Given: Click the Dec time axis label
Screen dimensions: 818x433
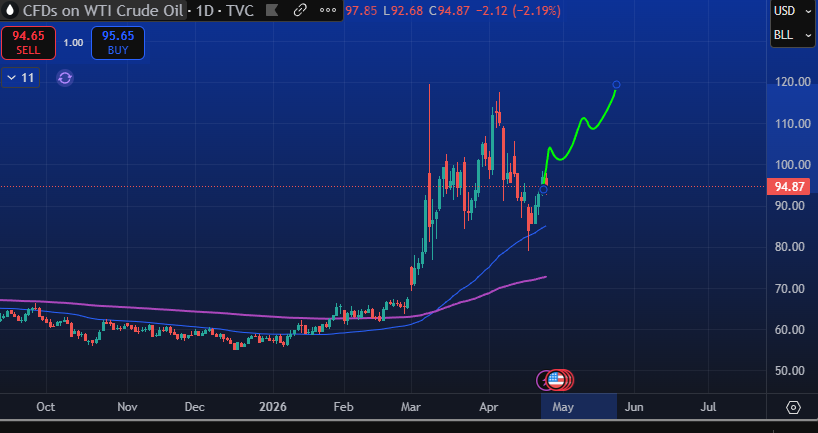Looking at the screenshot, I should (195, 407).
